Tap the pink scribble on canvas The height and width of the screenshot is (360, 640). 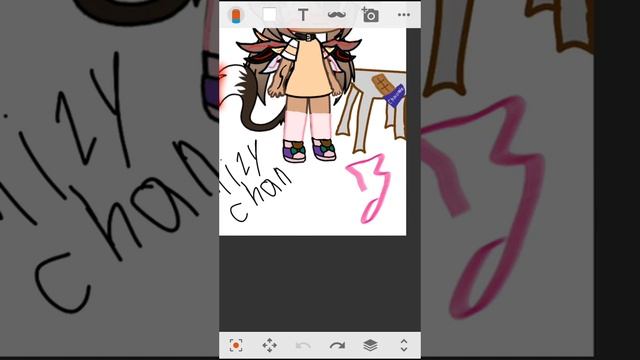tap(369, 188)
